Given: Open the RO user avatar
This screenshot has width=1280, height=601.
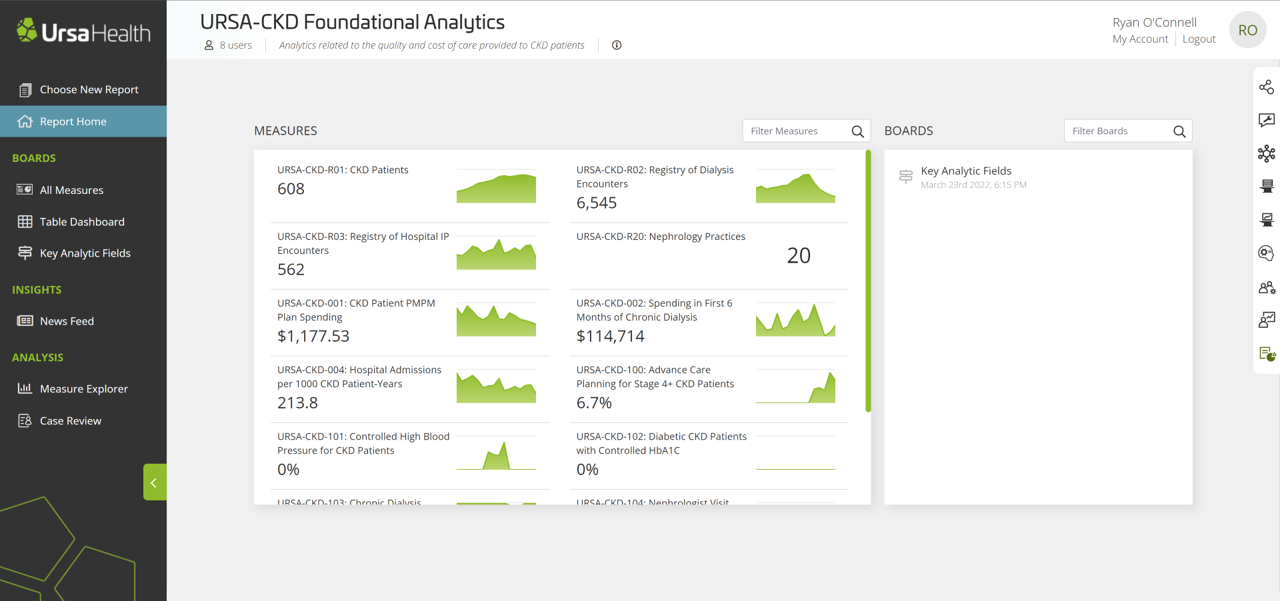Looking at the screenshot, I should (x=1248, y=30).
